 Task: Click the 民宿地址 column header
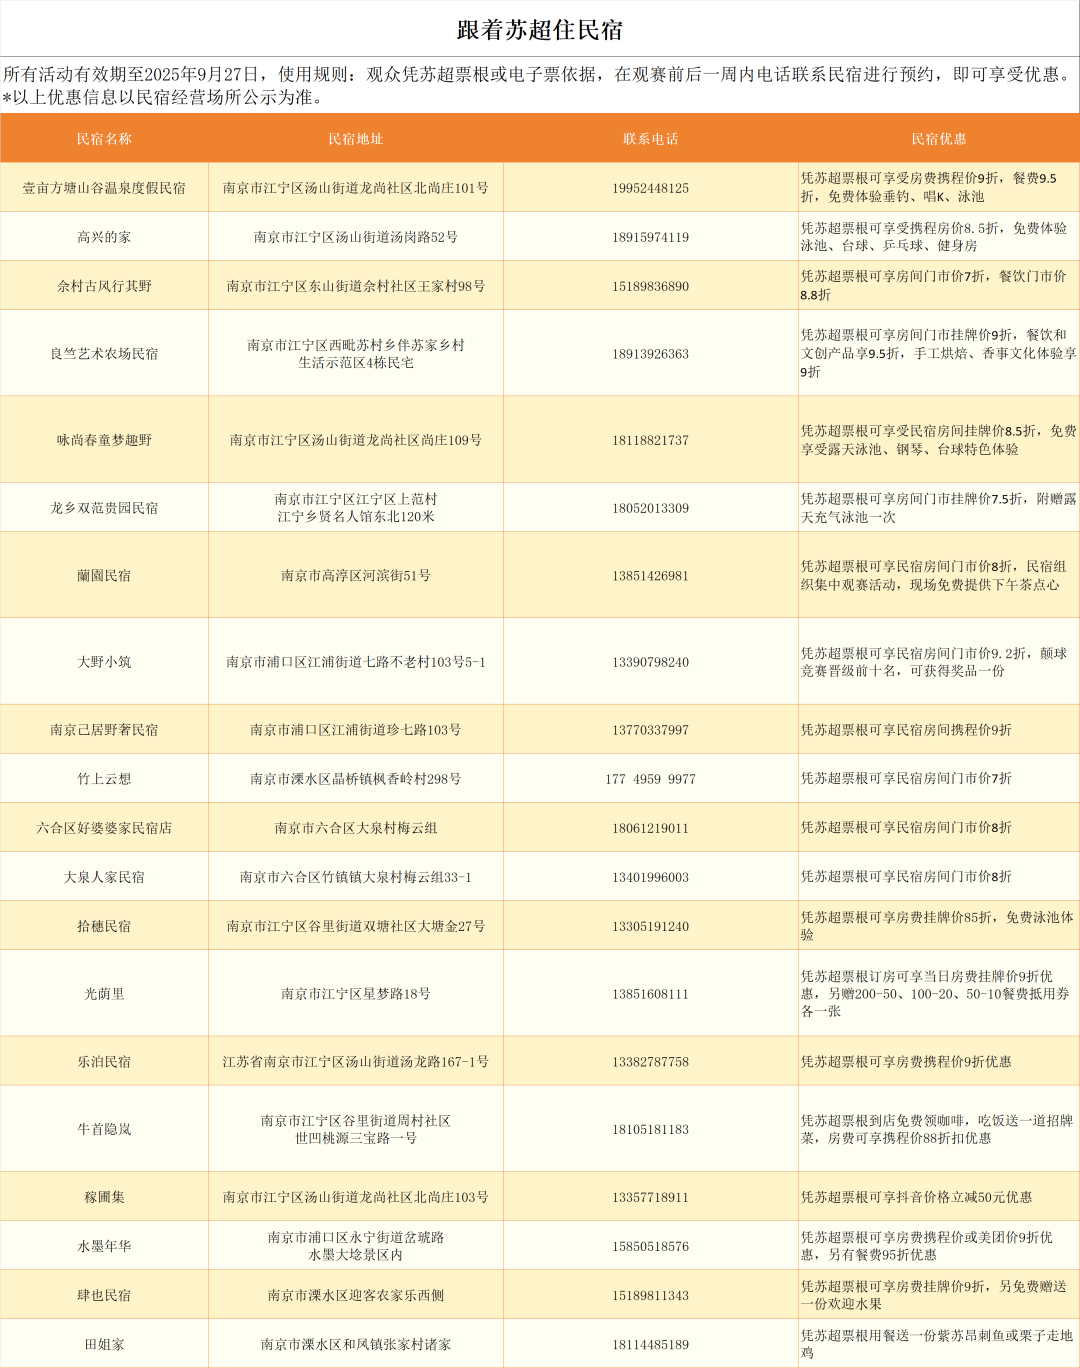coord(355,139)
